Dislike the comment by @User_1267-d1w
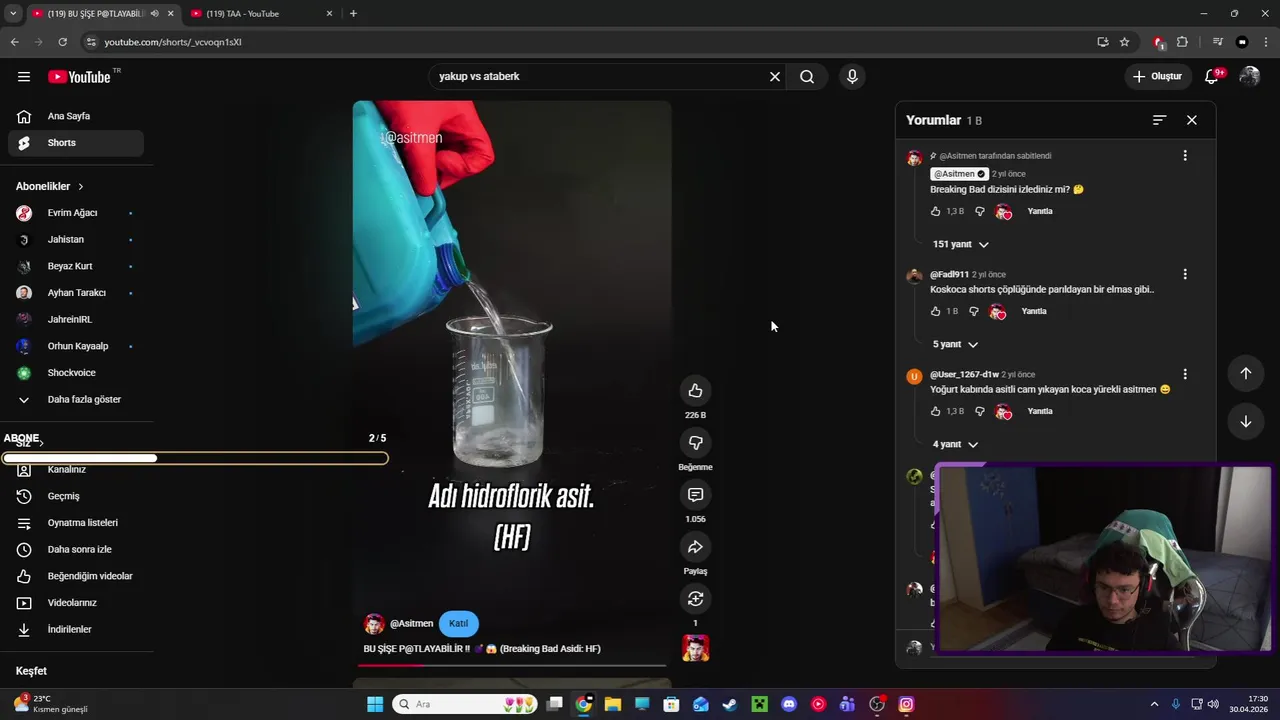 (x=979, y=411)
